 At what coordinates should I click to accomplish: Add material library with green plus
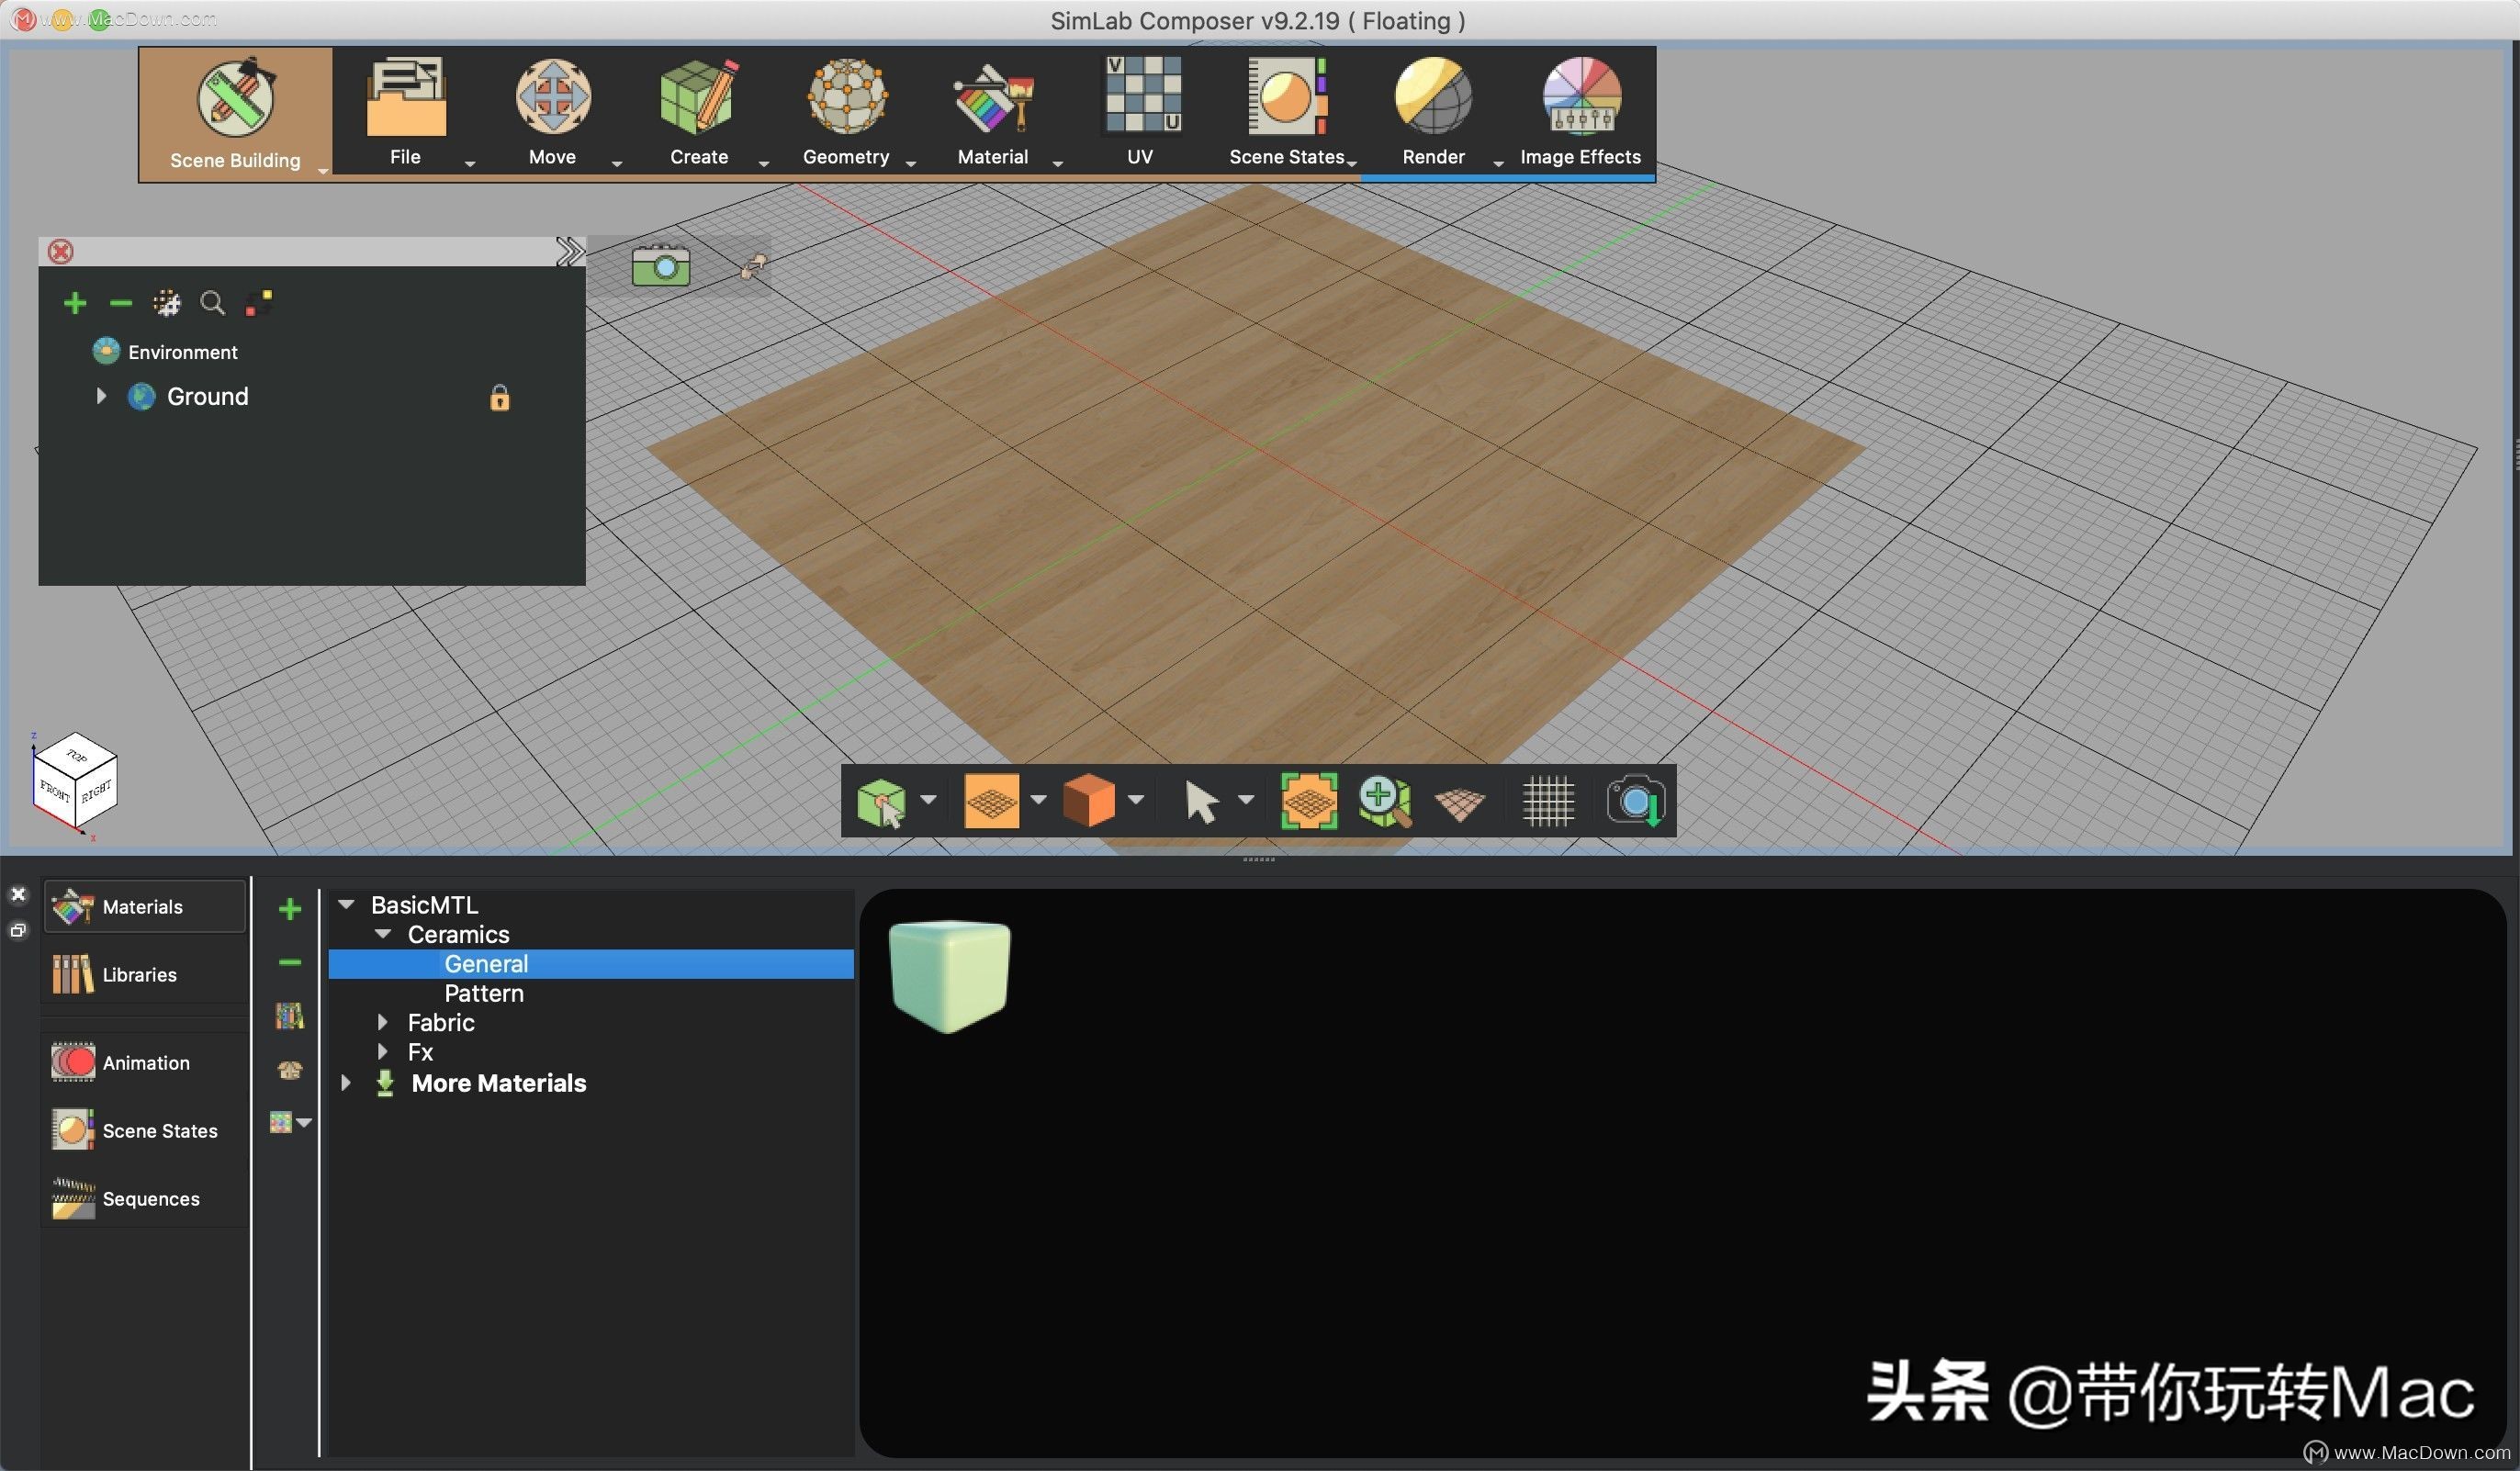pos(290,909)
